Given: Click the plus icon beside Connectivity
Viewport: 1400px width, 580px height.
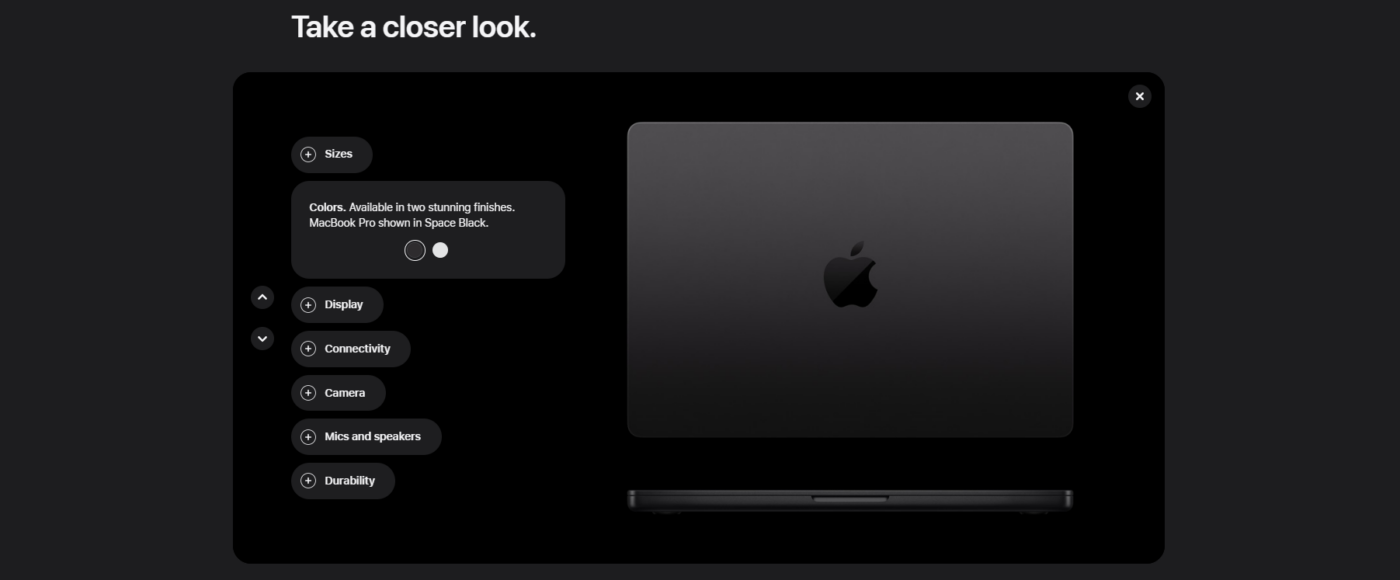Looking at the screenshot, I should coord(308,349).
